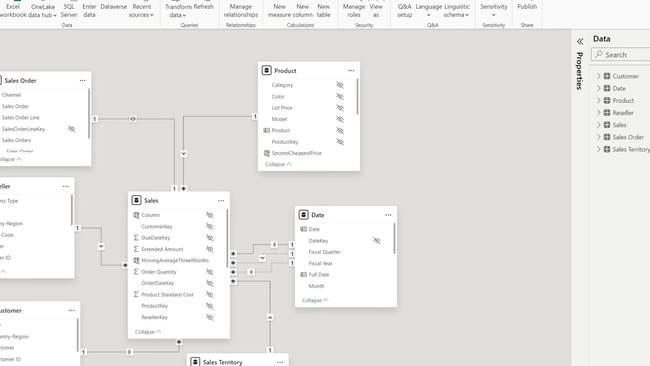Expand Sales Territory in Data pane

tap(599, 149)
